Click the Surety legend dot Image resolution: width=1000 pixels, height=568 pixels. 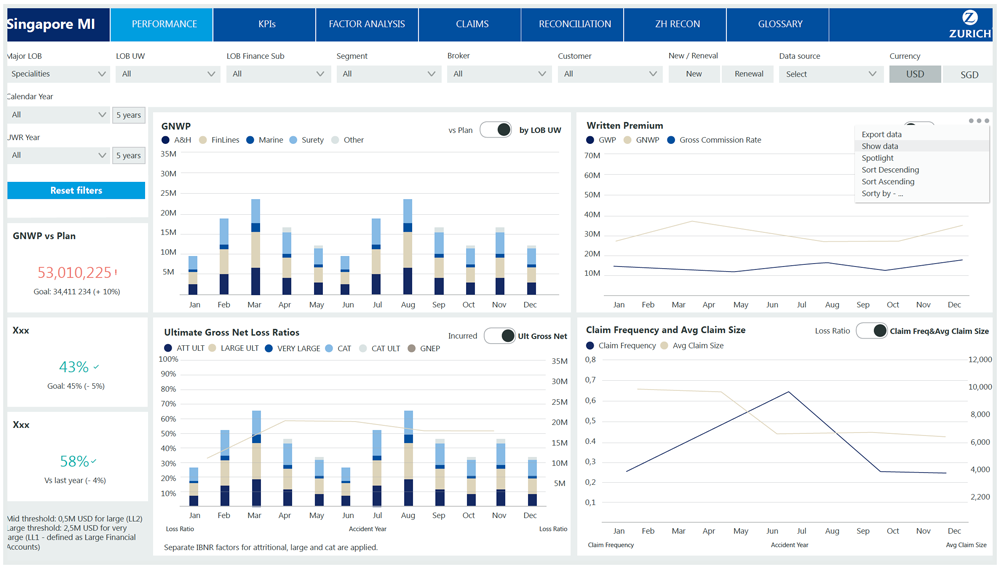coord(294,140)
